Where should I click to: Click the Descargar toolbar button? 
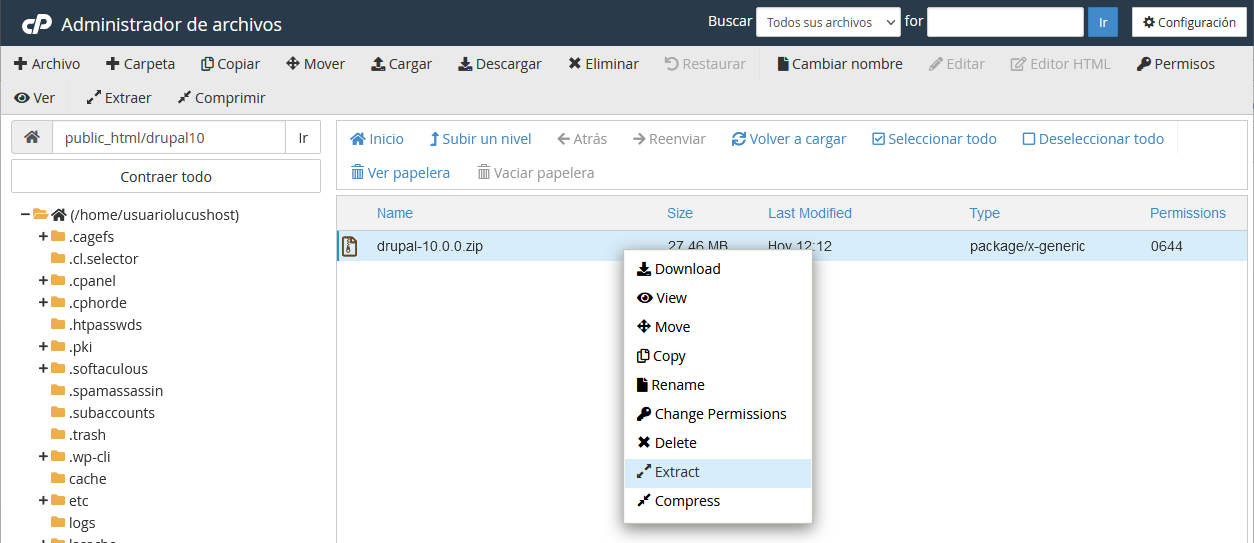pos(499,64)
